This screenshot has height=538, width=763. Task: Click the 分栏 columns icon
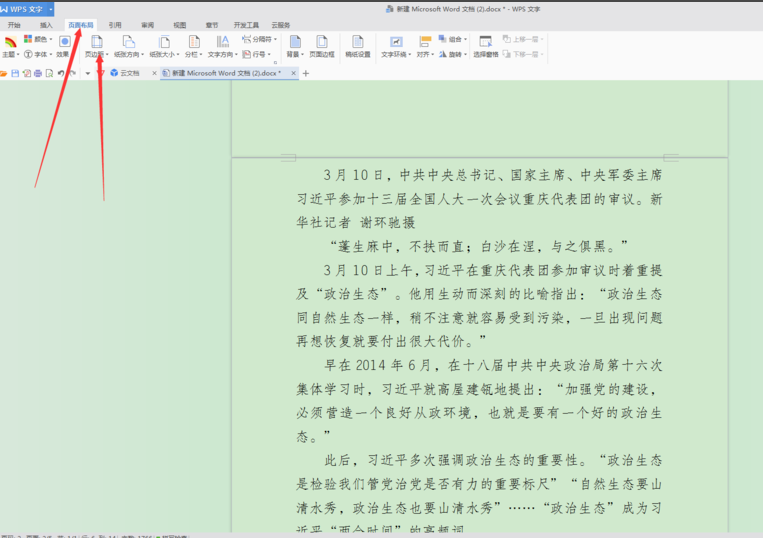coord(193,46)
